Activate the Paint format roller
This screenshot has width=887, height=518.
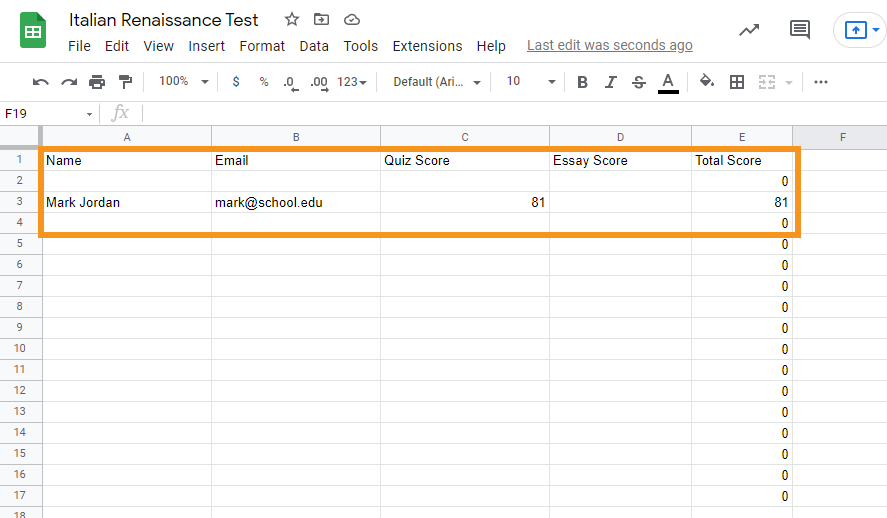pyautogui.click(x=125, y=82)
